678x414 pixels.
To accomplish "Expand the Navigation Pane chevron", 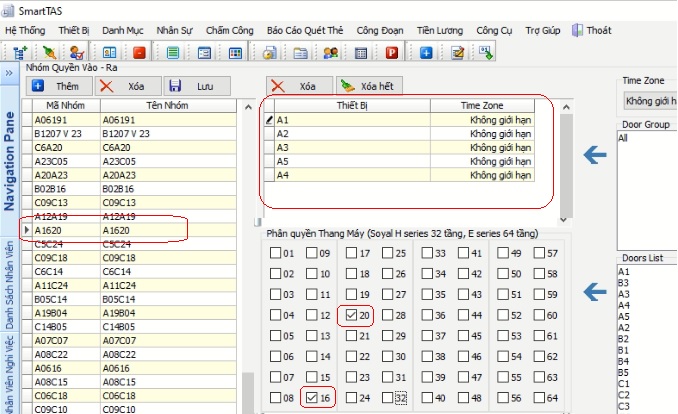I will tap(8, 73).
